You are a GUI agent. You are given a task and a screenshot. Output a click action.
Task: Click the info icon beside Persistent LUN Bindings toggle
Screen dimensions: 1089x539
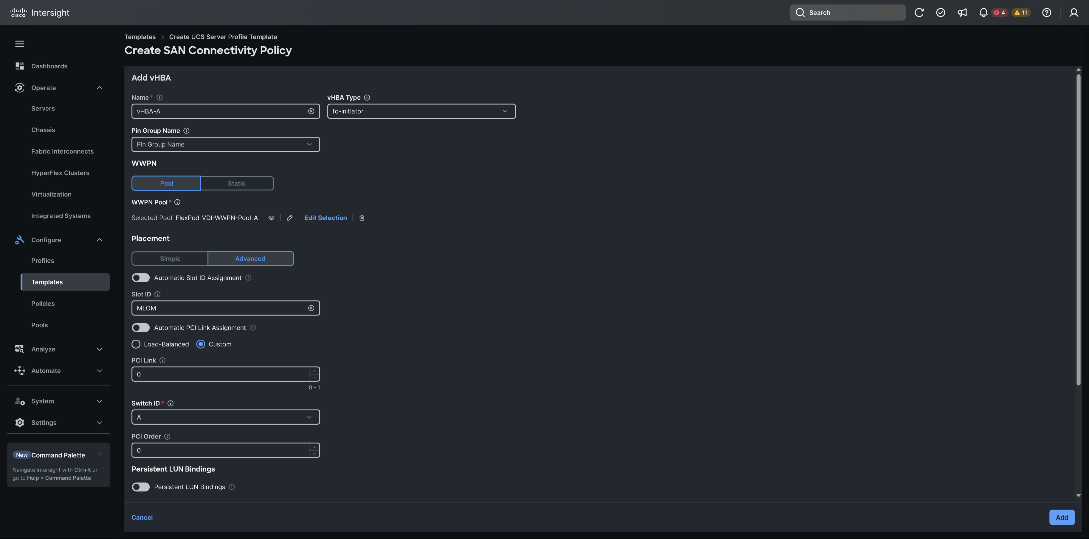coord(232,487)
